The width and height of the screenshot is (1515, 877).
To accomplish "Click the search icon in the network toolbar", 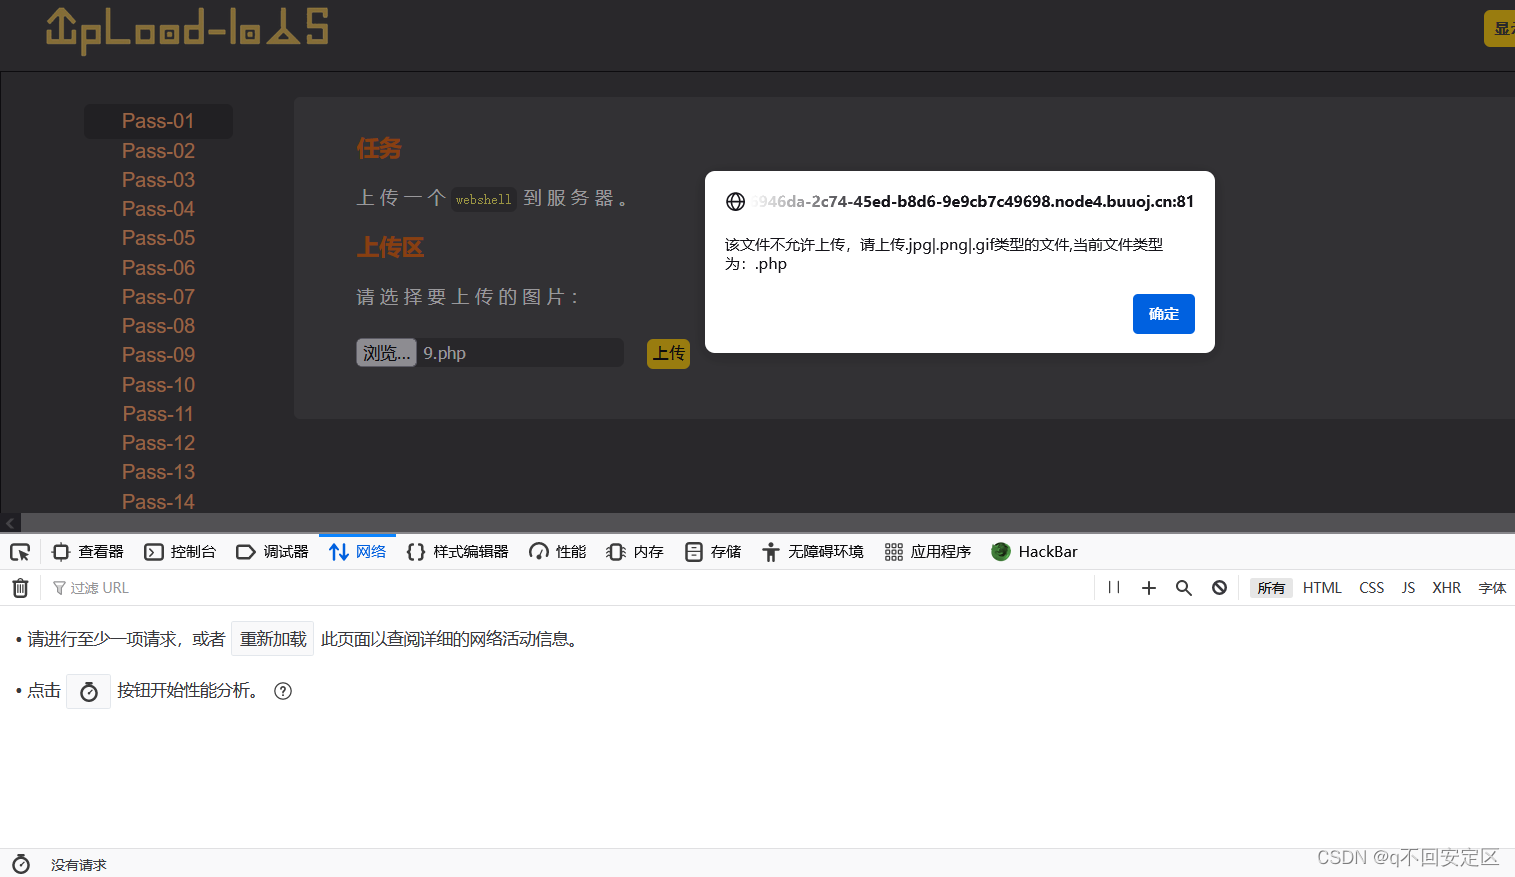I will pos(1184,588).
